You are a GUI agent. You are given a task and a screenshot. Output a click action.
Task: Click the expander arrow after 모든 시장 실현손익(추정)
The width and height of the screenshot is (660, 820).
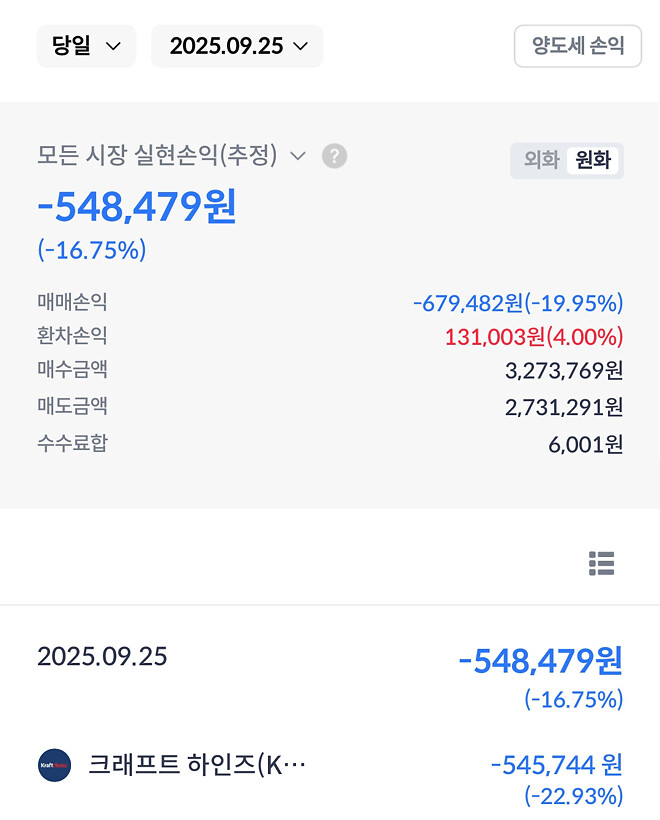click(x=296, y=156)
